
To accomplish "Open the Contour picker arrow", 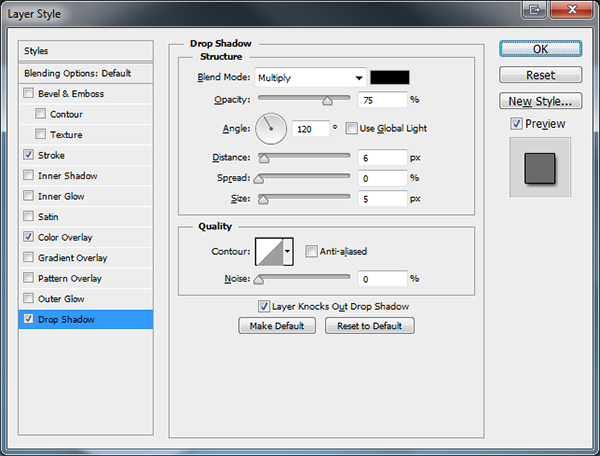I will pyautogui.click(x=288, y=251).
